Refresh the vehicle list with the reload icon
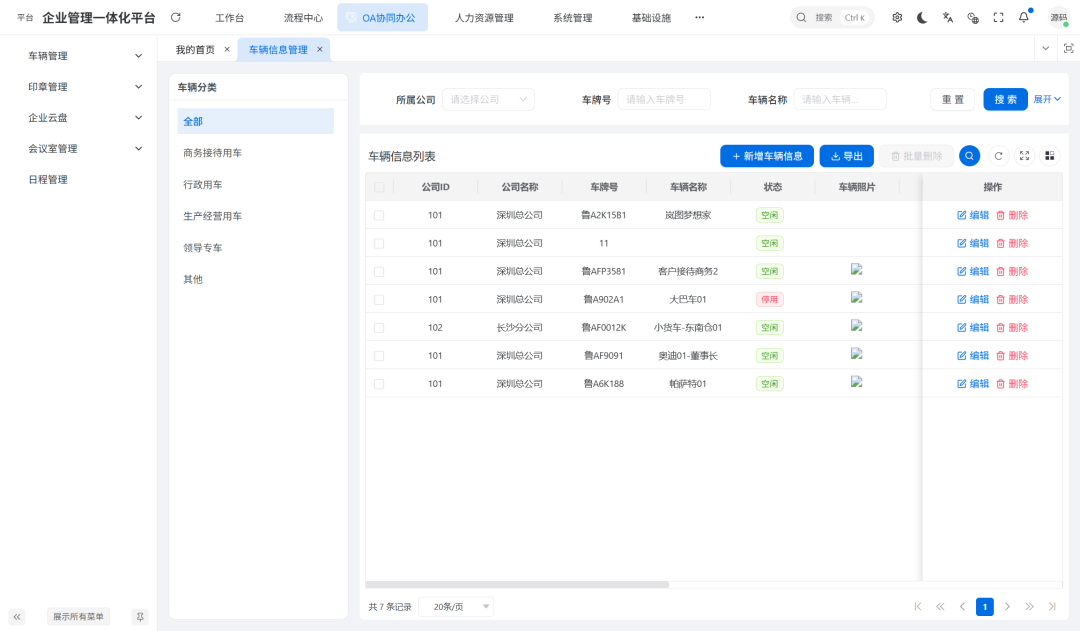Screen dimensions: 1080x631 998,156
